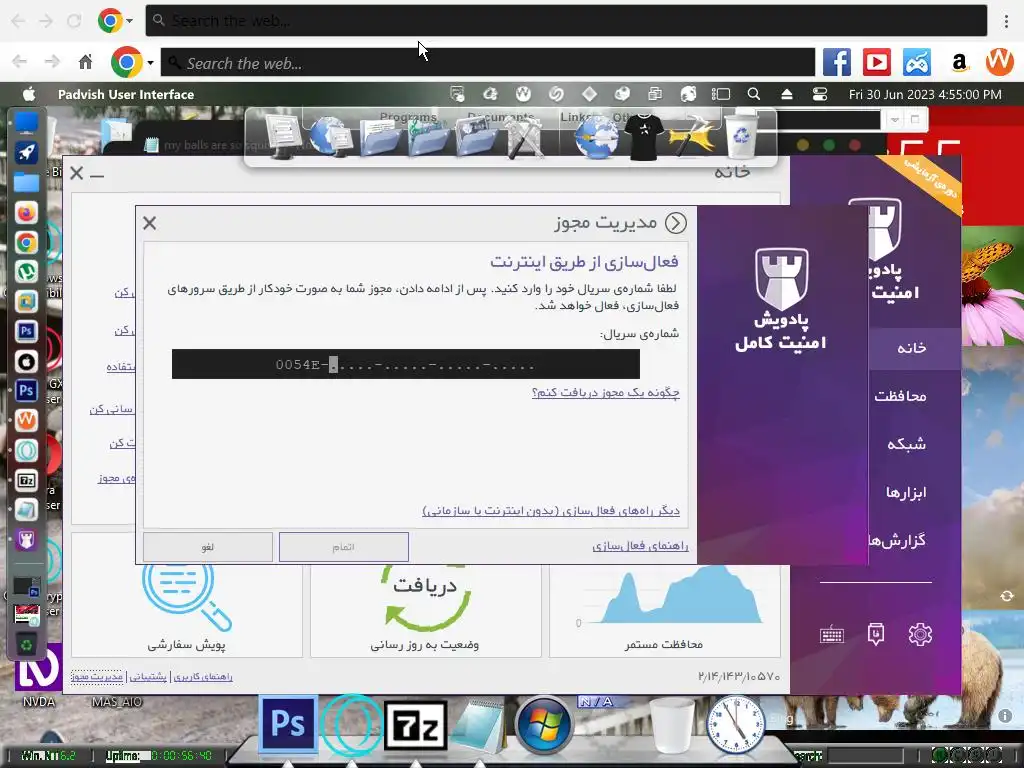This screenshot has height=768, width=1024.
Task: Open the recycle bin icon in top dock
Action: (741, 136)
